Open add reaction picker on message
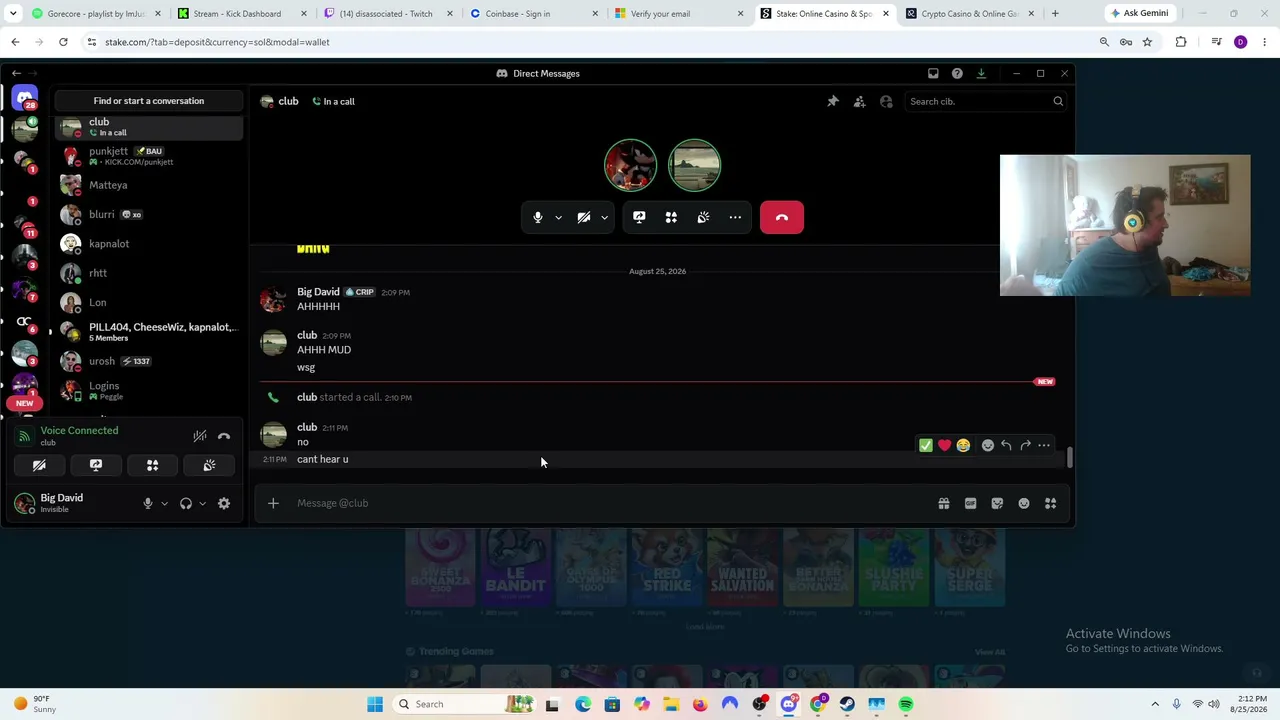 pyautogui.click(x=988, y=445)
